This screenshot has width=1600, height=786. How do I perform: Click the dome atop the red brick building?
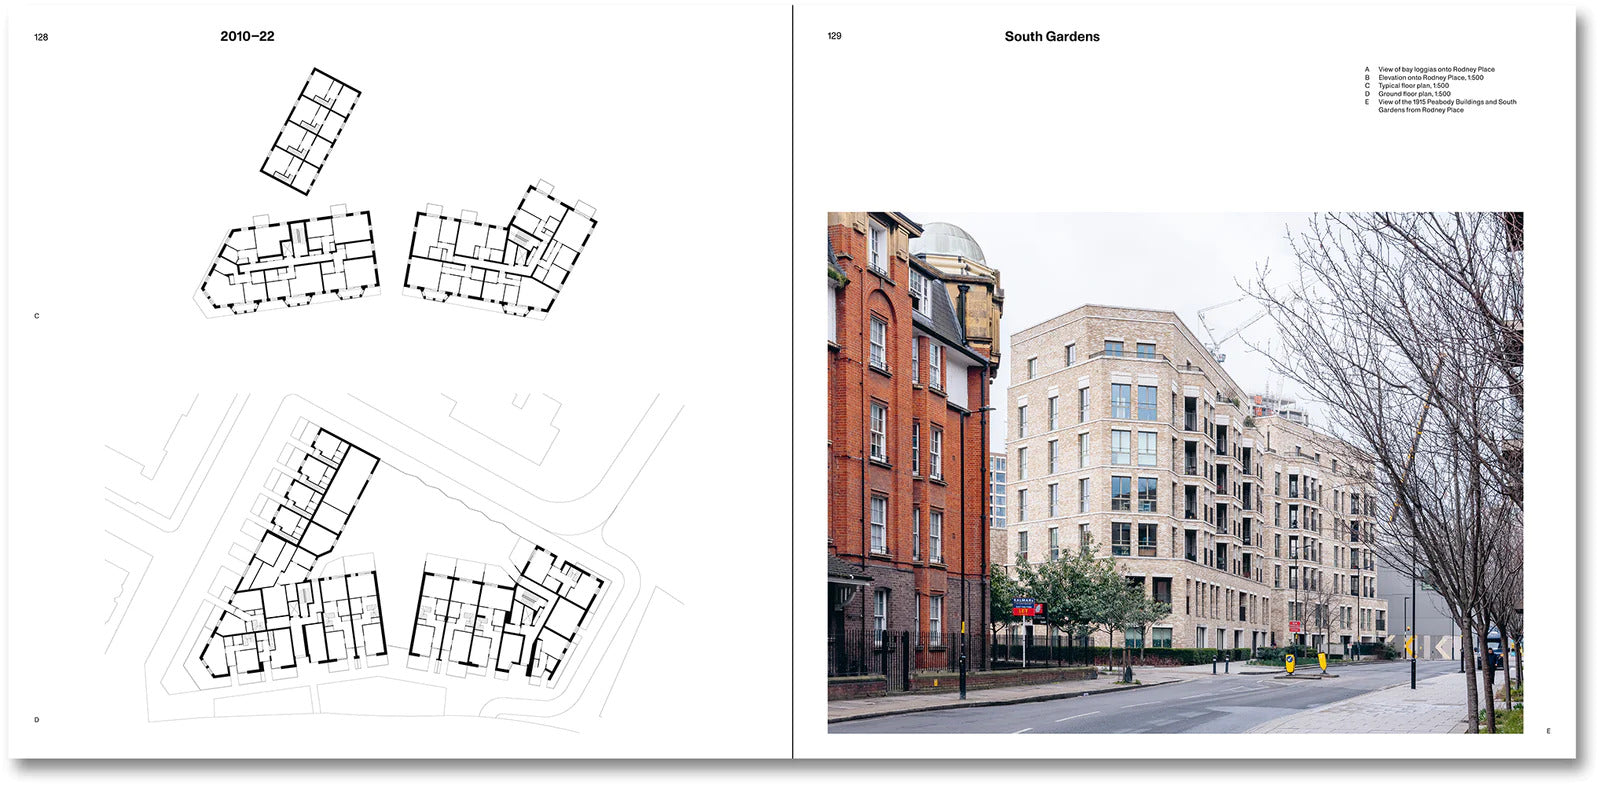(x=949, y=241)
